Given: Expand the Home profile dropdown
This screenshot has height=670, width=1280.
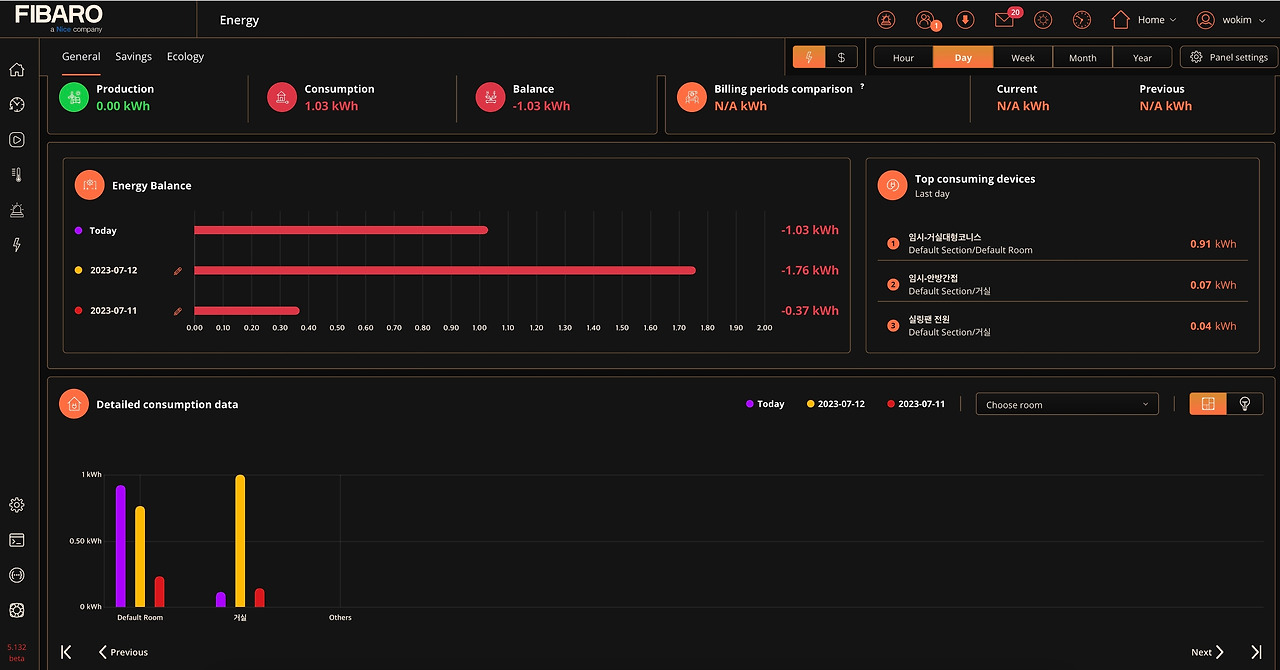Looking at the screenshot, I should click(1144, 20).
